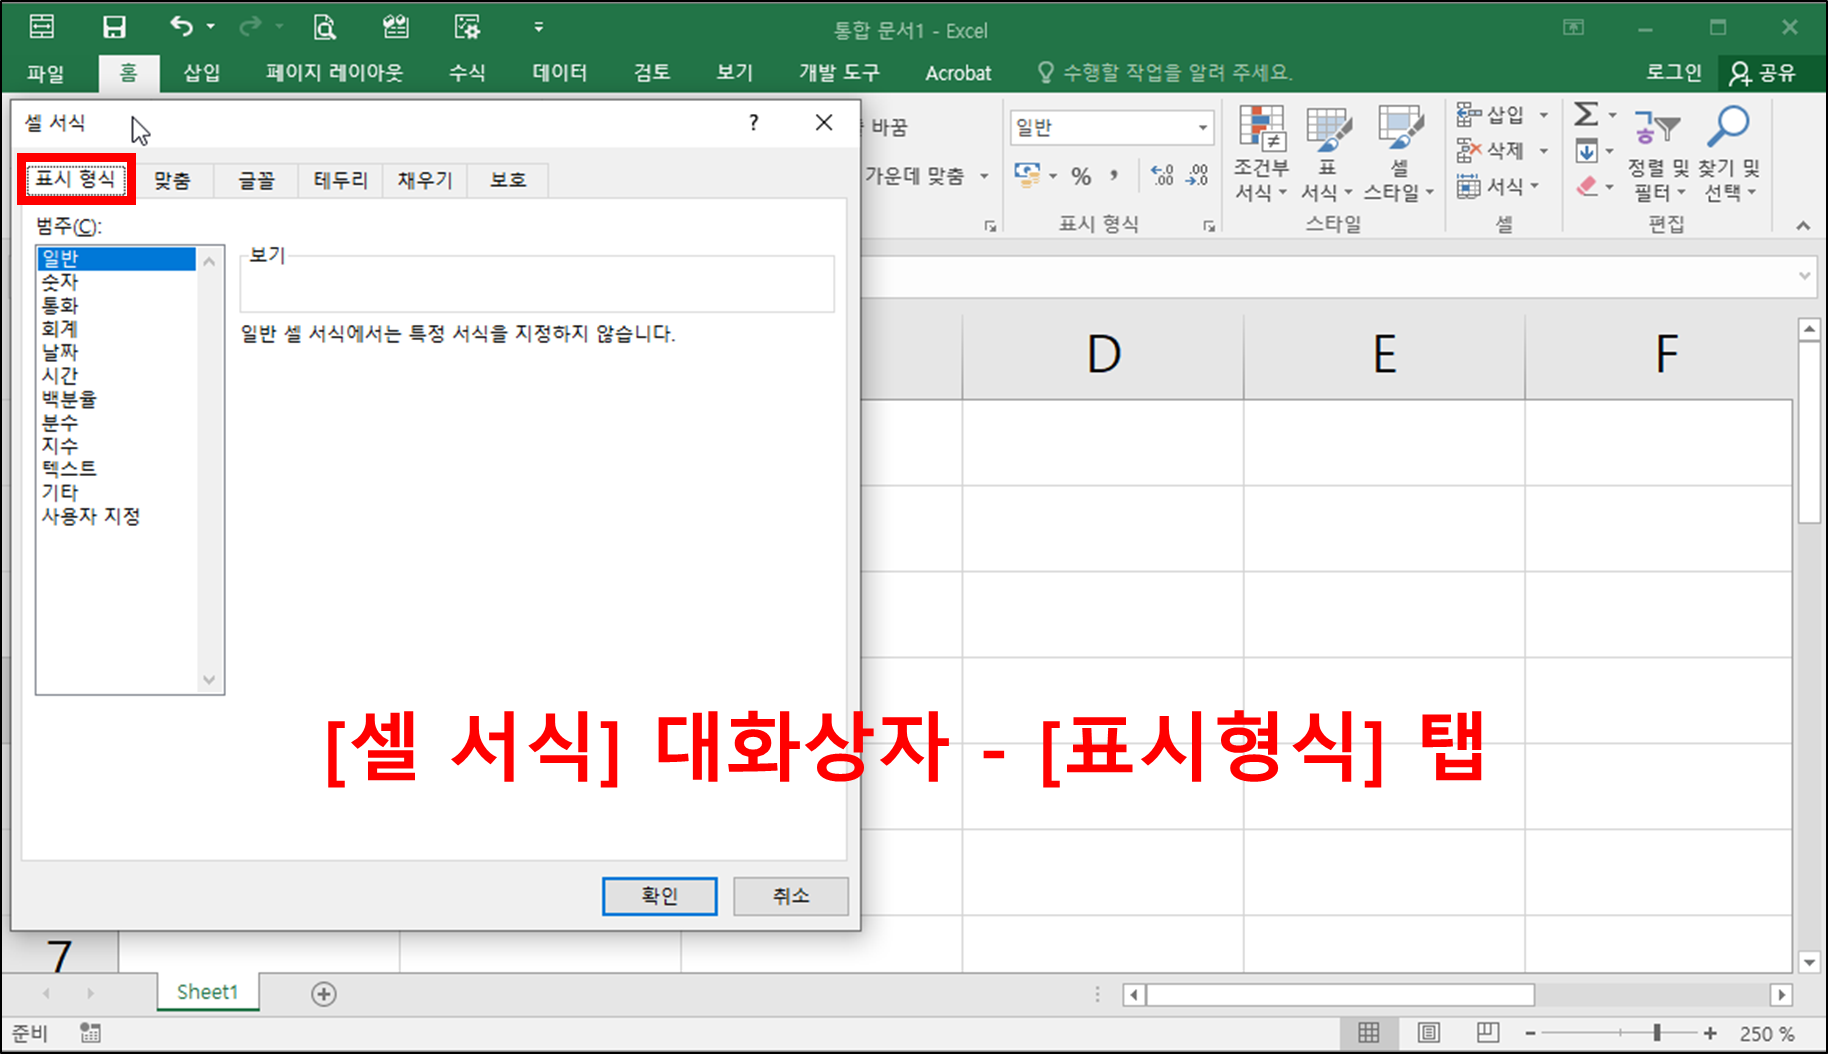1828x1054 pixels.
Task: Save the workbook via quick access toolbar
Action: (x=115, y=26)
